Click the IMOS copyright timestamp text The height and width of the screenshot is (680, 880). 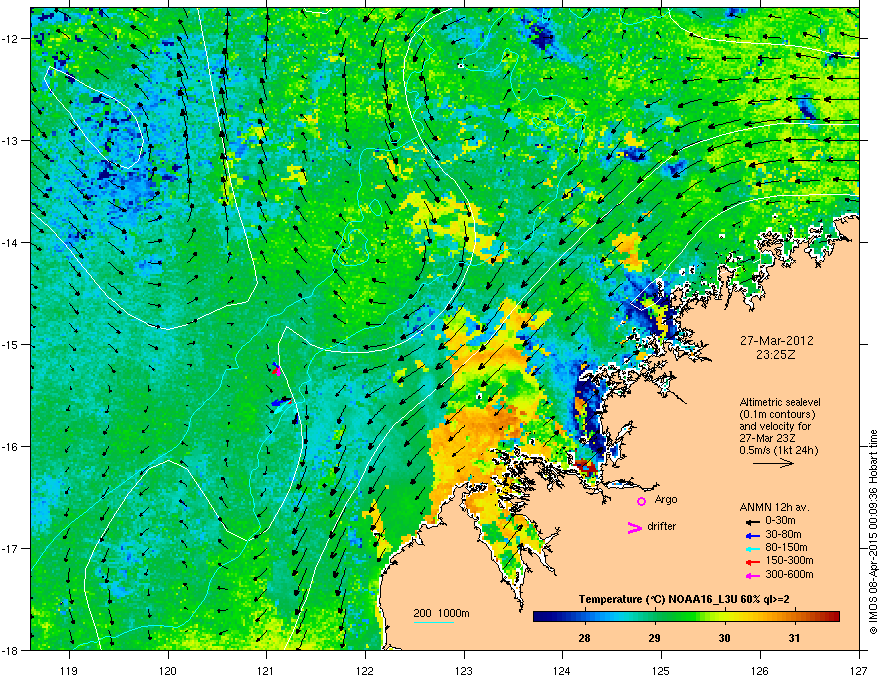(x=873, y=532)
